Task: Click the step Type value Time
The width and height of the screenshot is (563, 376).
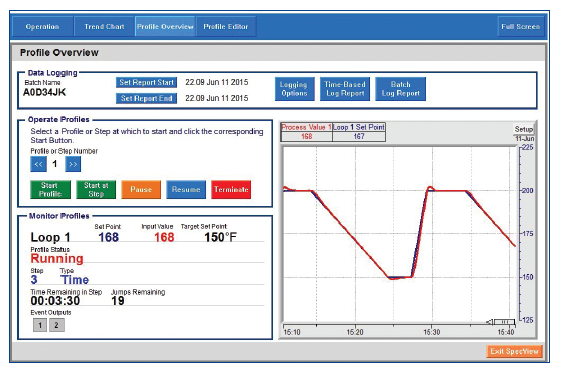Action: pyautogui.click(x=74, y=280)
